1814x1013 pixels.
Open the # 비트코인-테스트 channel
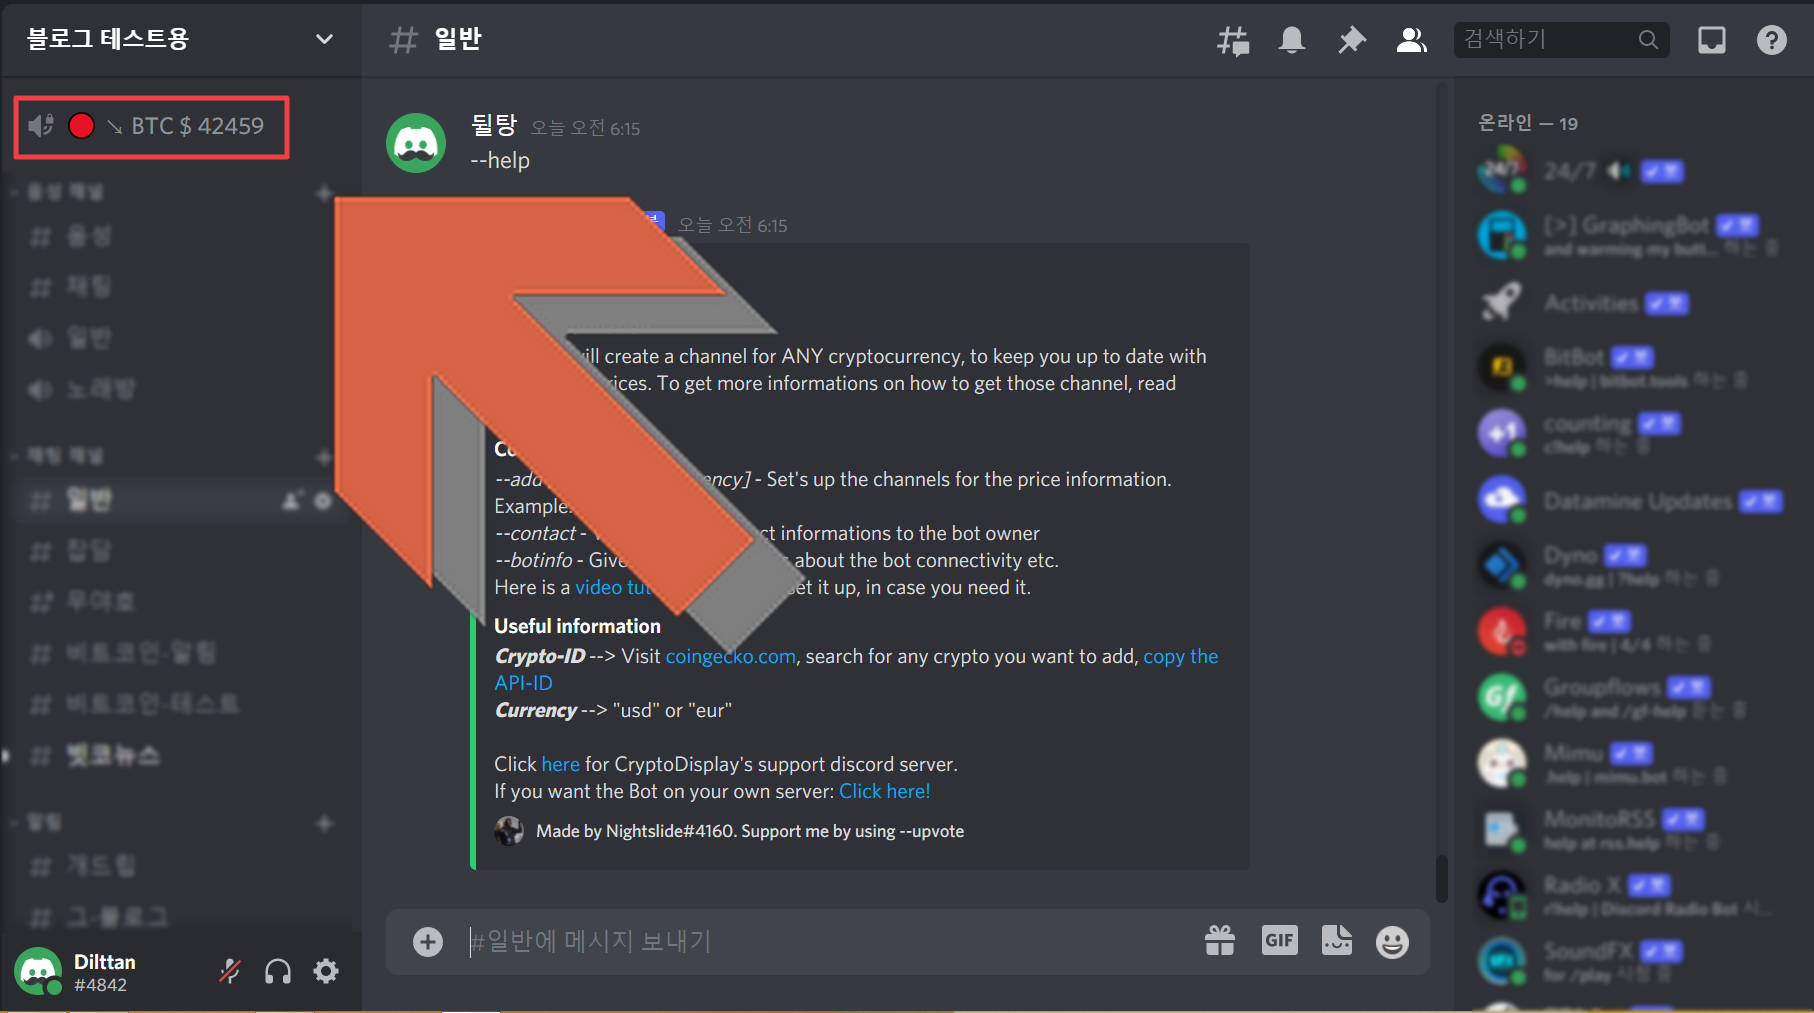click(x=178, y=705)
